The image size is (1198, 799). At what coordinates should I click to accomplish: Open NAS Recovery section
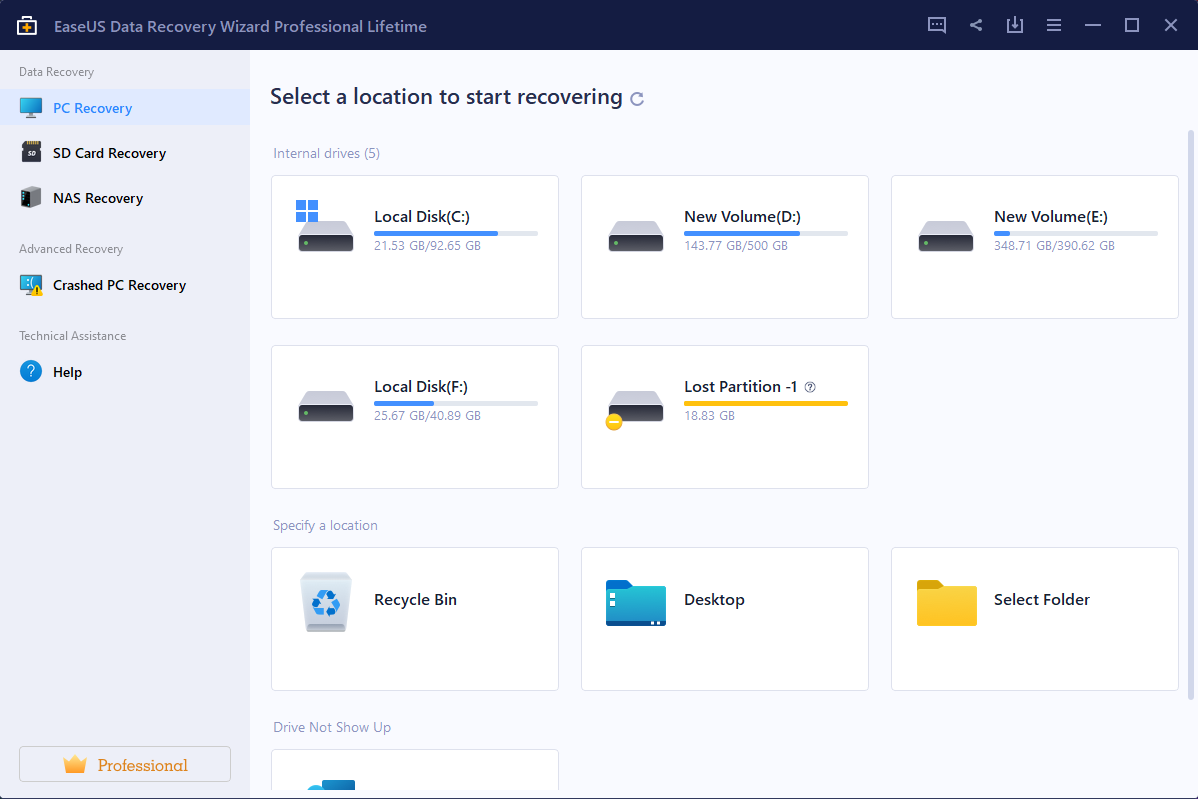click(97, 198)
